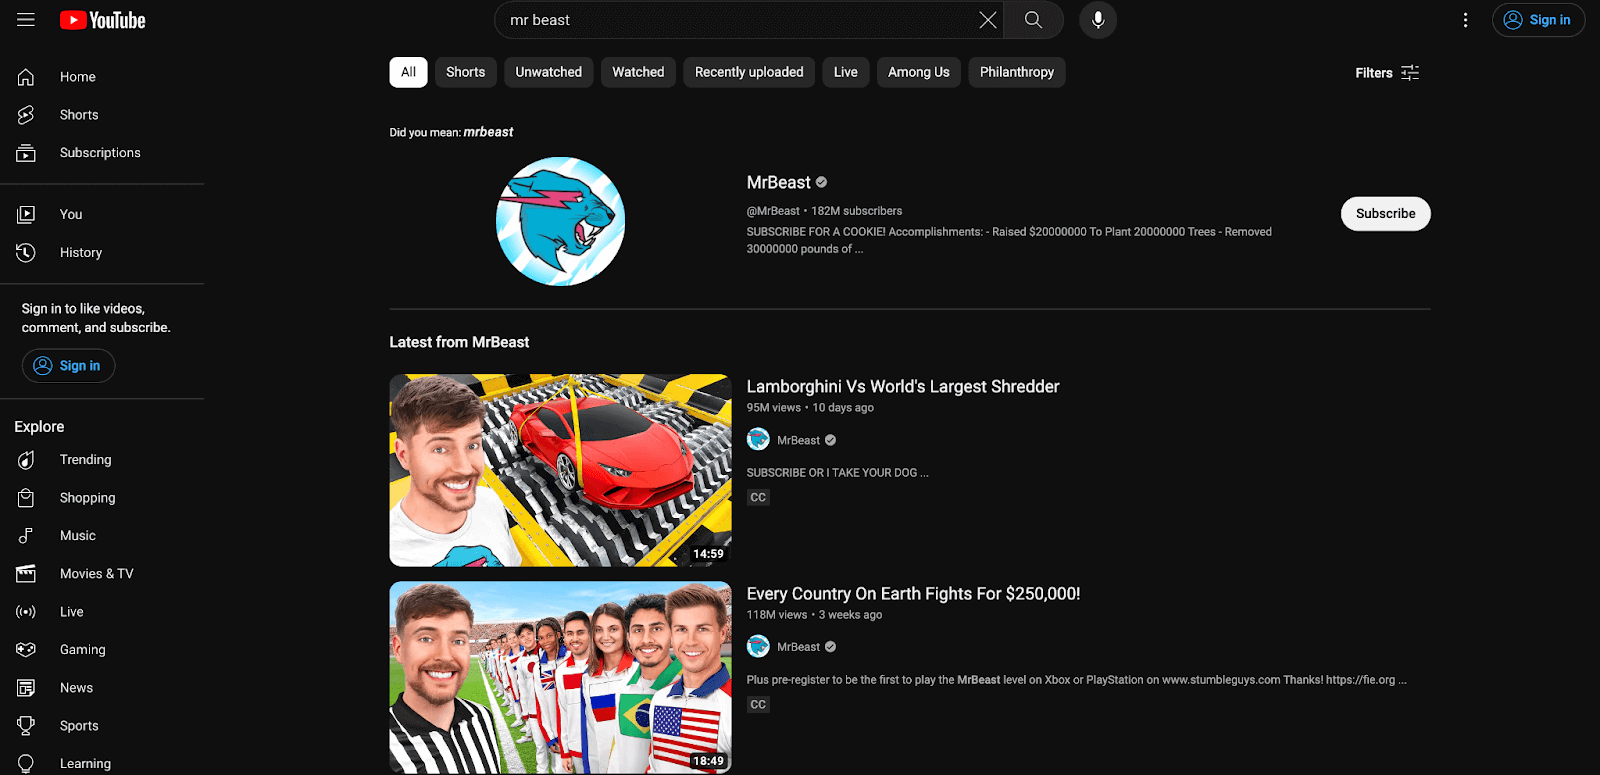Image resolution: width=1600 pixels, height=775 pixels.
Task: Open the Music note icon
Action: pyautogui.click(x=26, y=536)
